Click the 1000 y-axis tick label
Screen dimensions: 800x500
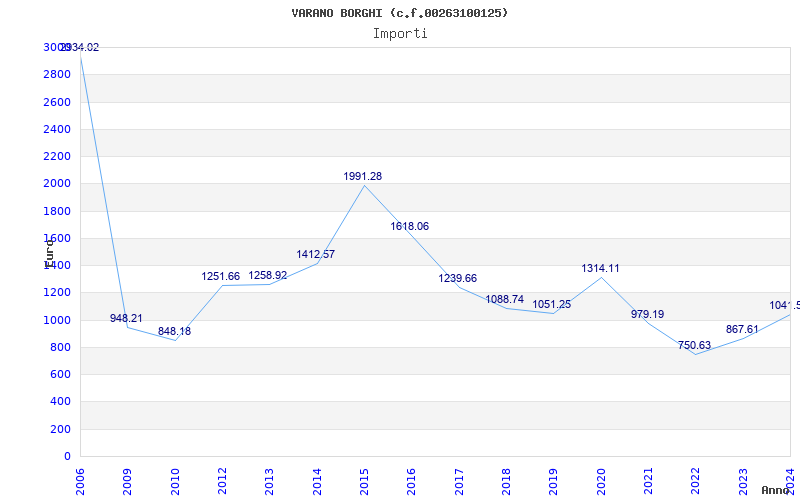(x=57, y=320)
